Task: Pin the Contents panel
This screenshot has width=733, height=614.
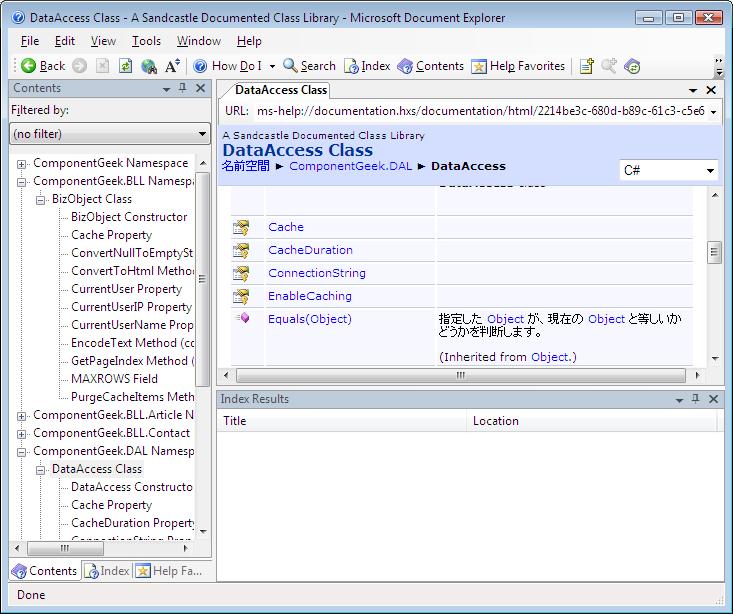Action: [x=183, y=88]
